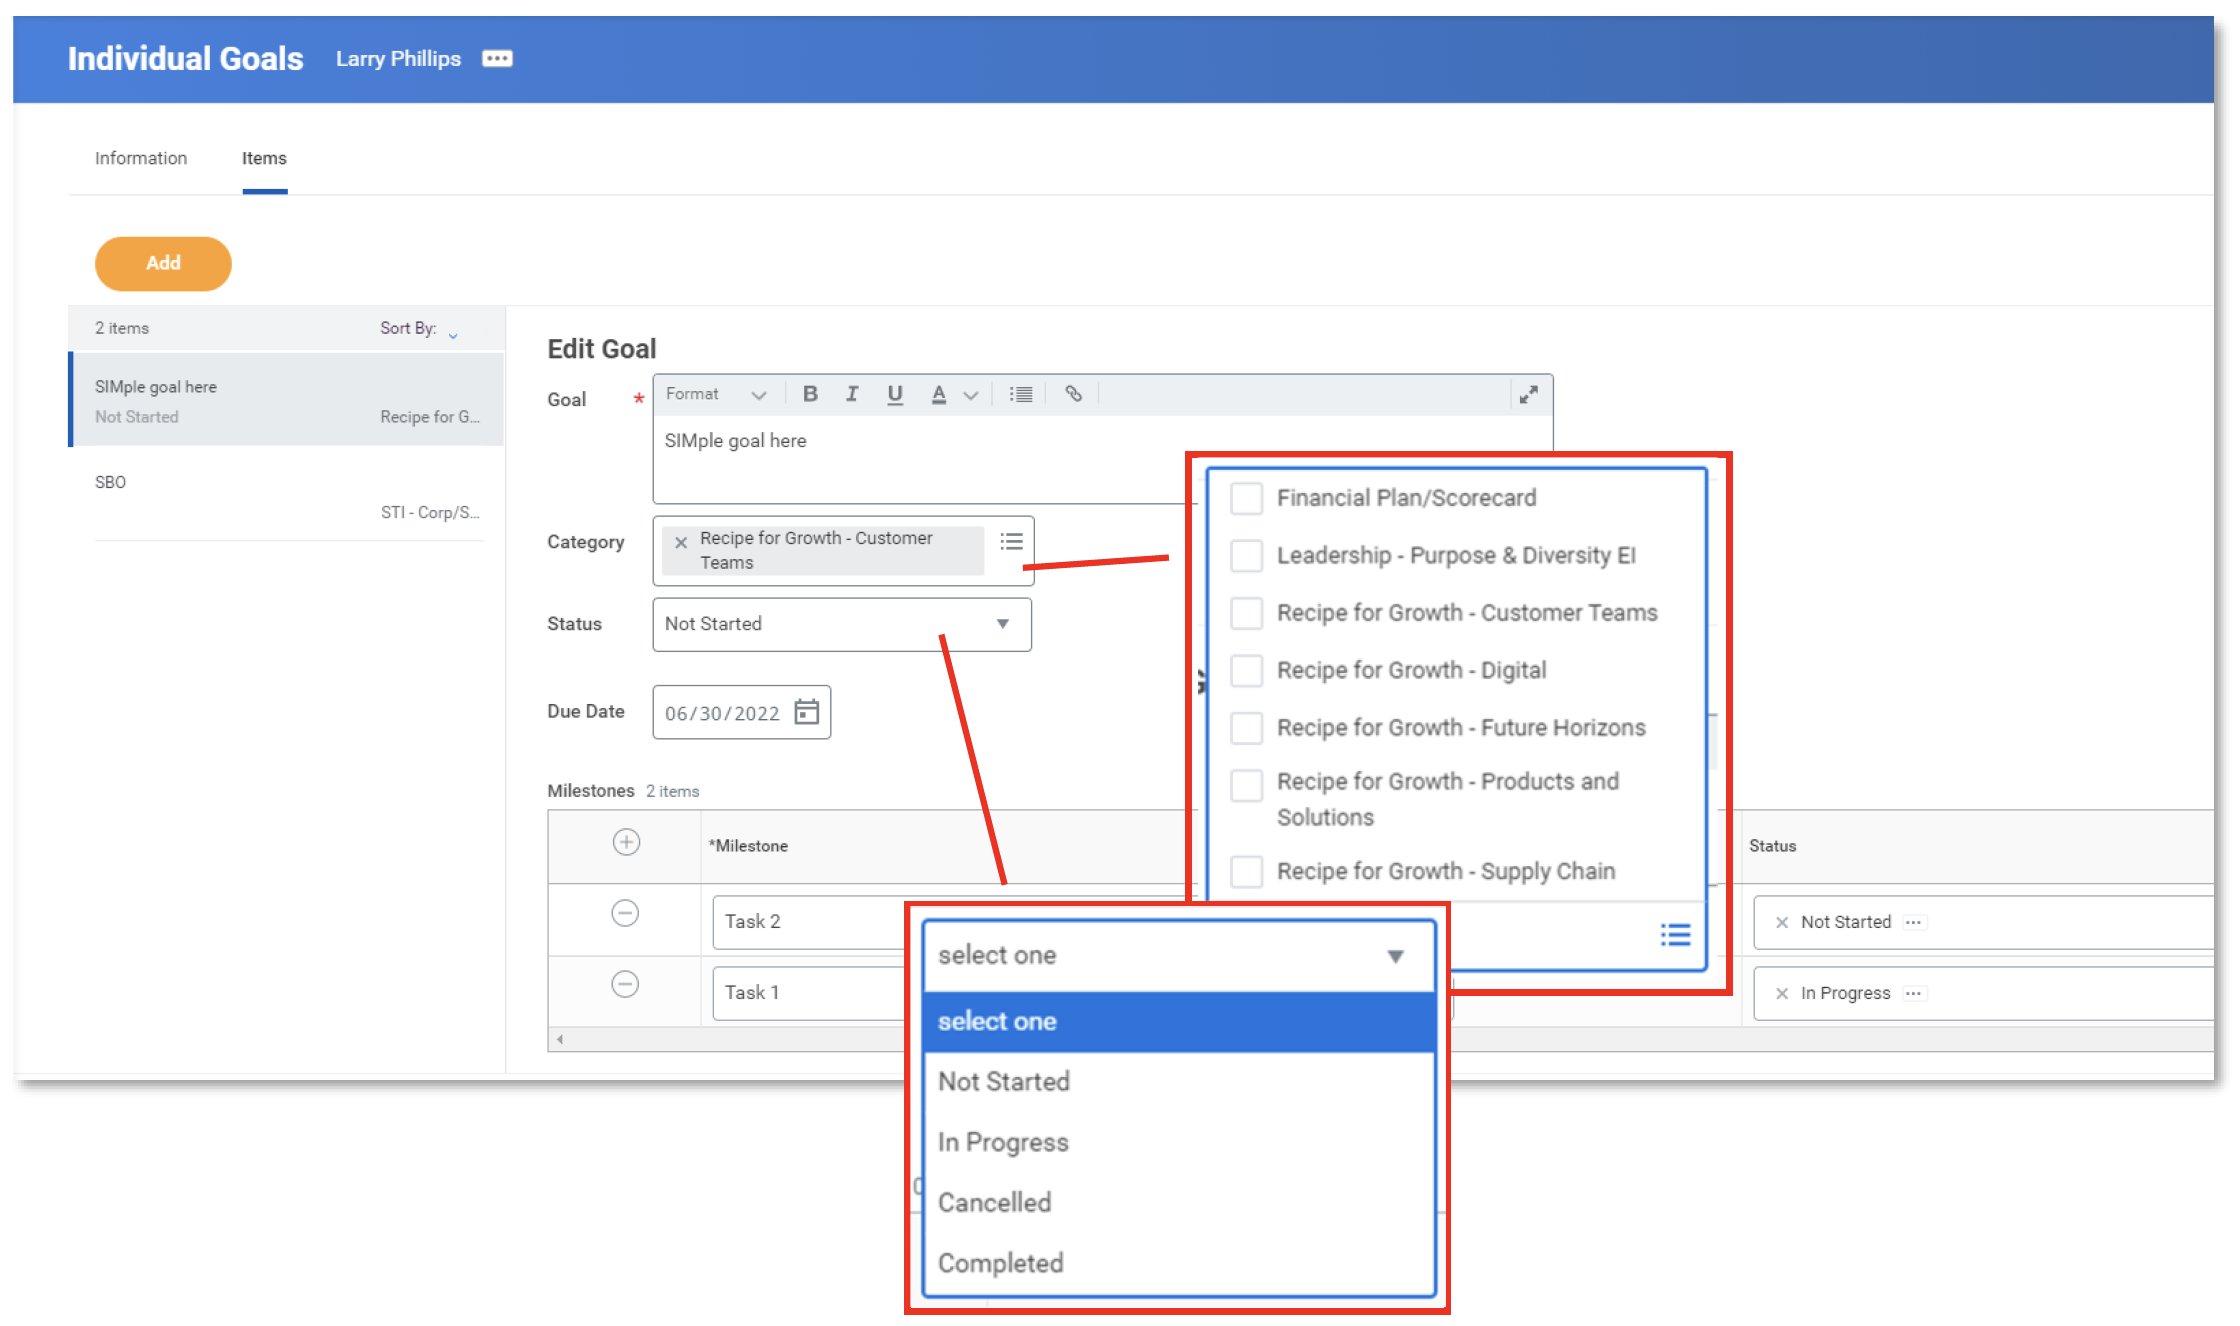Apply italic formatting to goal text
Screen dimensions: 2240x1326
pos(852,393)
